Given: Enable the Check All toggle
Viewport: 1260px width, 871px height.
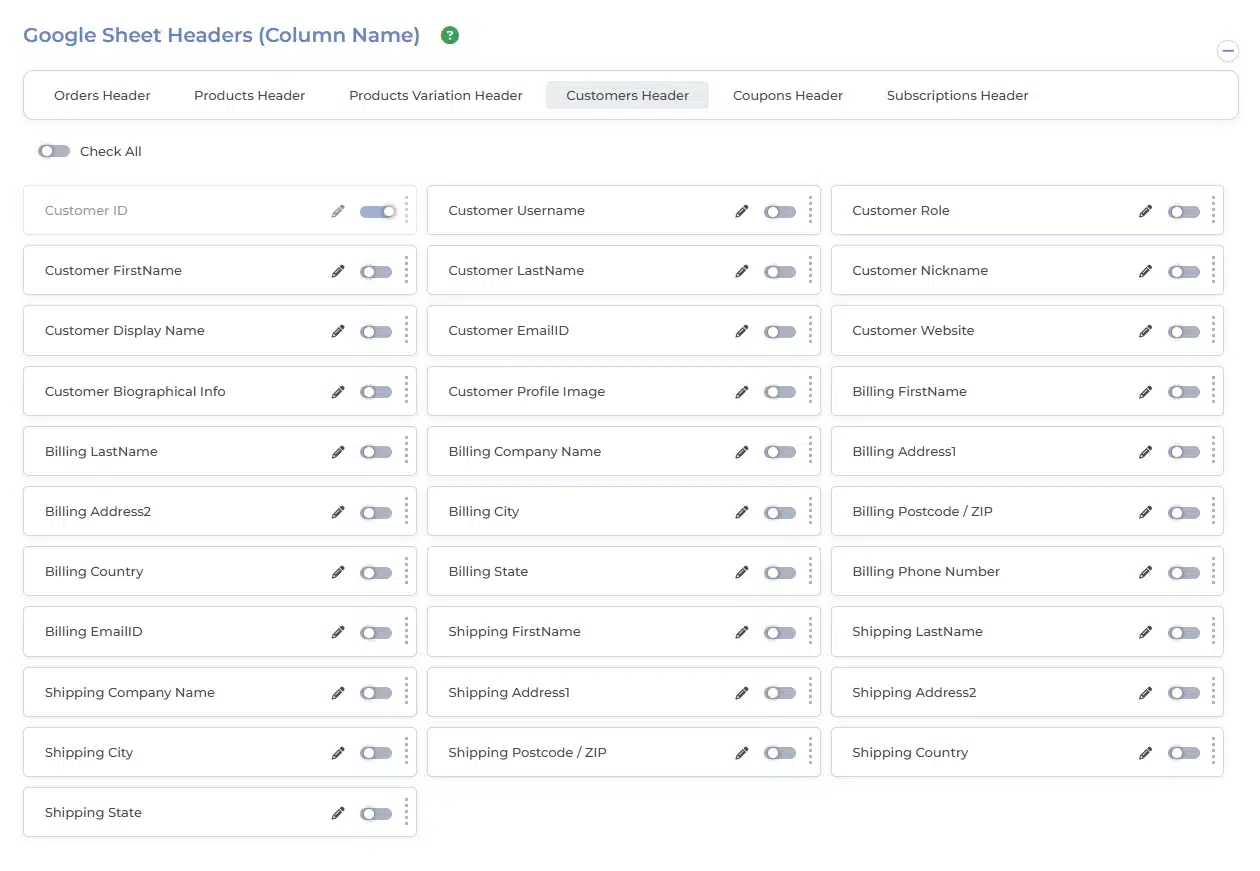Looking at the screenshot, I should tap(54, 151).
